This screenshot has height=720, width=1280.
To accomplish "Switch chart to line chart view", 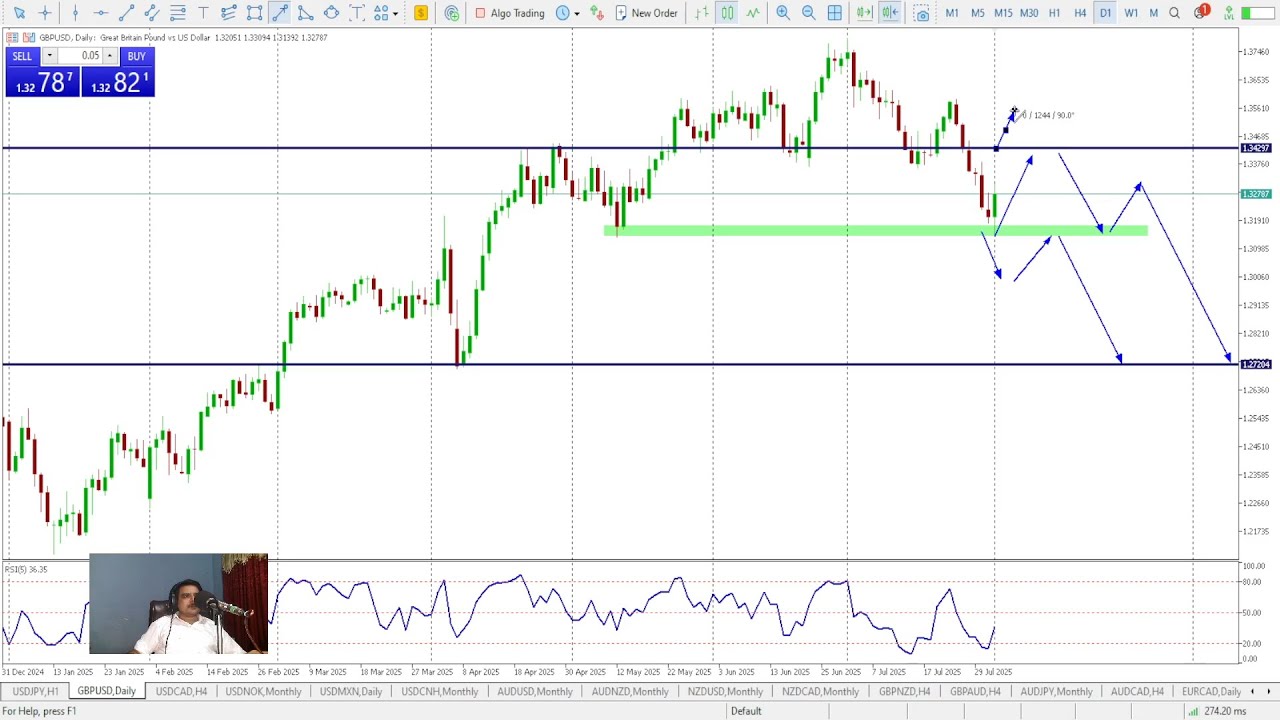I will (753, 13).
